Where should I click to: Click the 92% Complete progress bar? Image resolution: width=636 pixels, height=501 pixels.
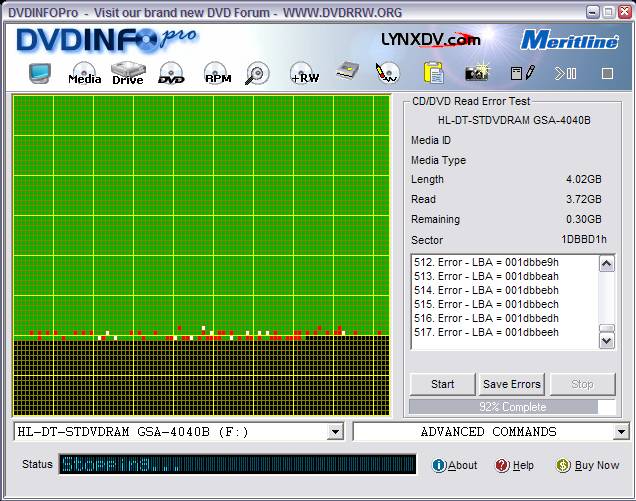512,406
